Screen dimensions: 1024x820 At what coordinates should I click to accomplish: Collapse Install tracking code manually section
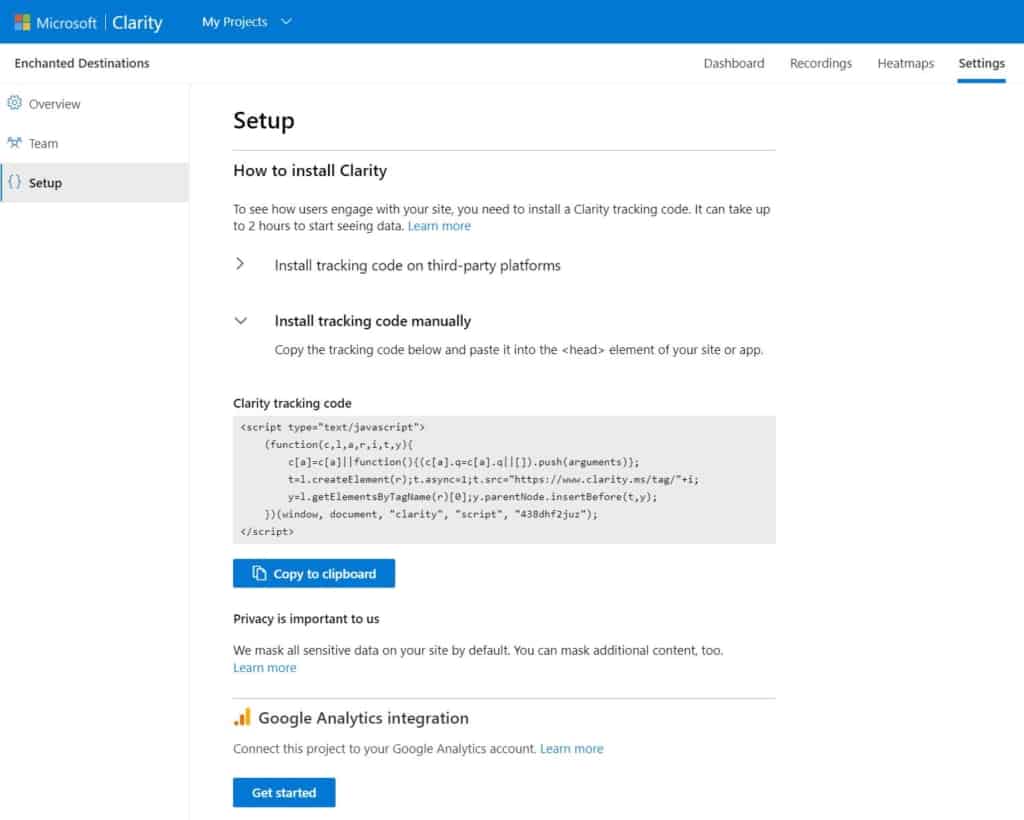[240, 321]
